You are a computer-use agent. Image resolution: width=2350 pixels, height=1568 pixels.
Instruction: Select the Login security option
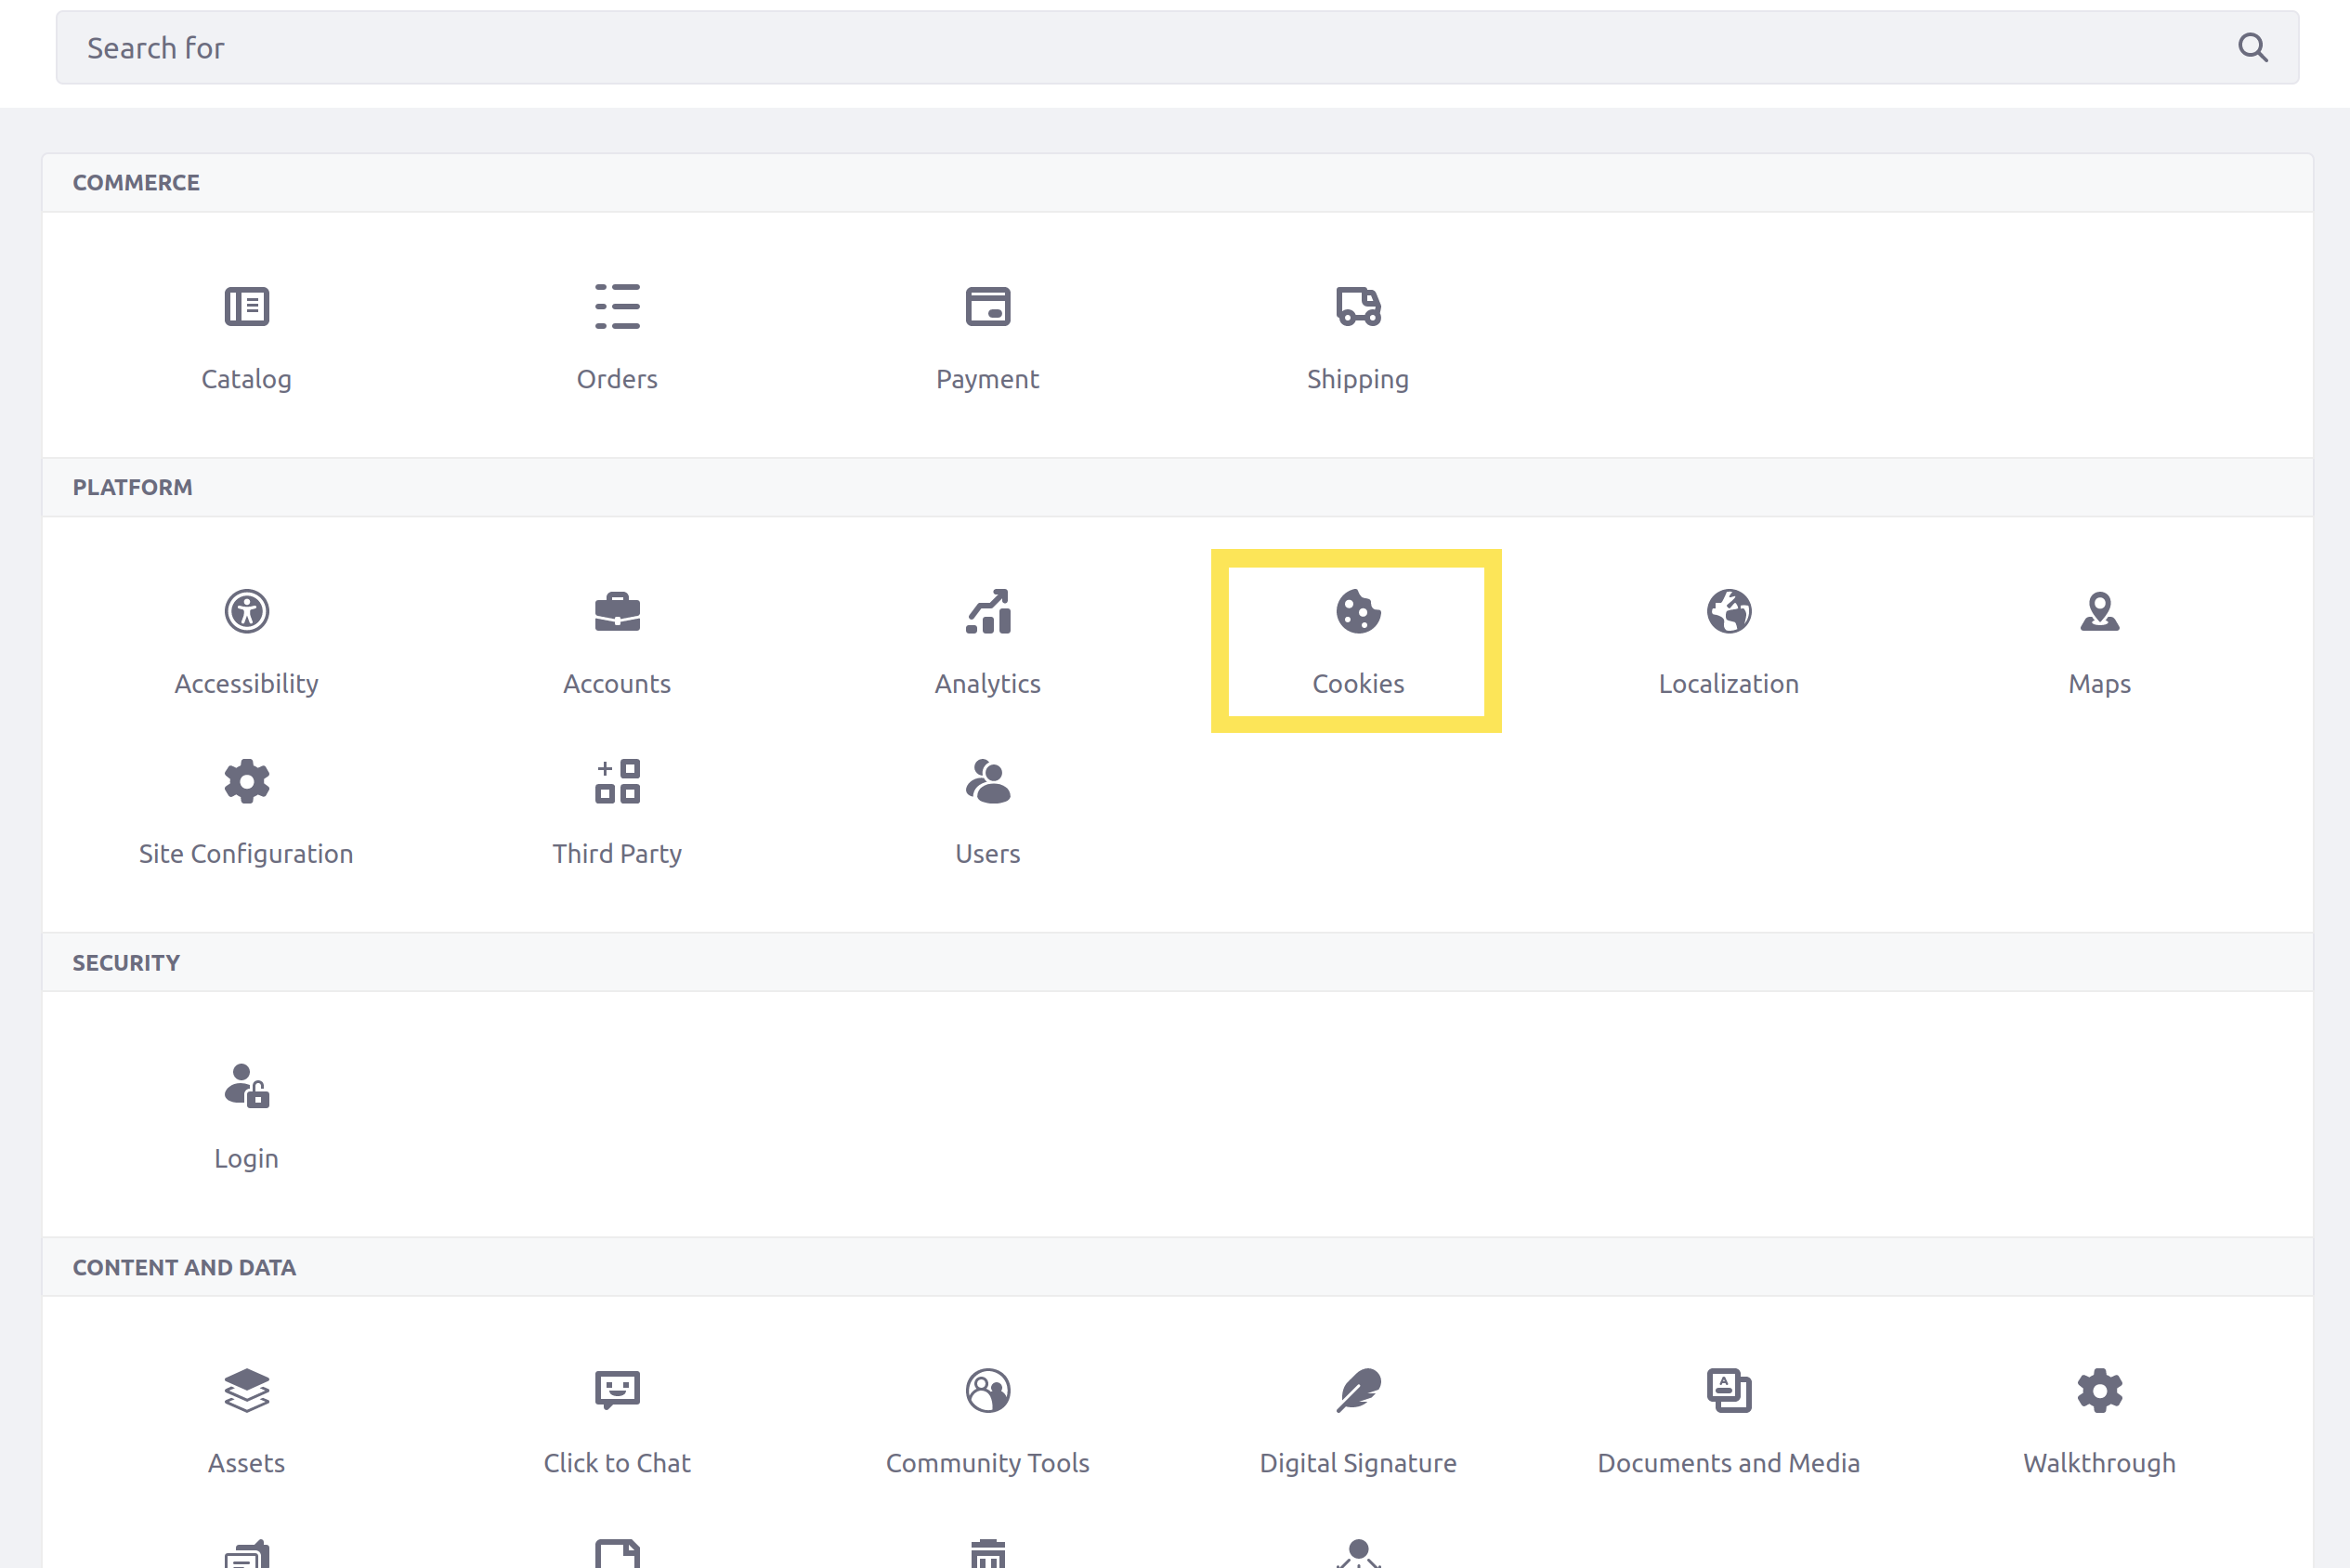245,1109
